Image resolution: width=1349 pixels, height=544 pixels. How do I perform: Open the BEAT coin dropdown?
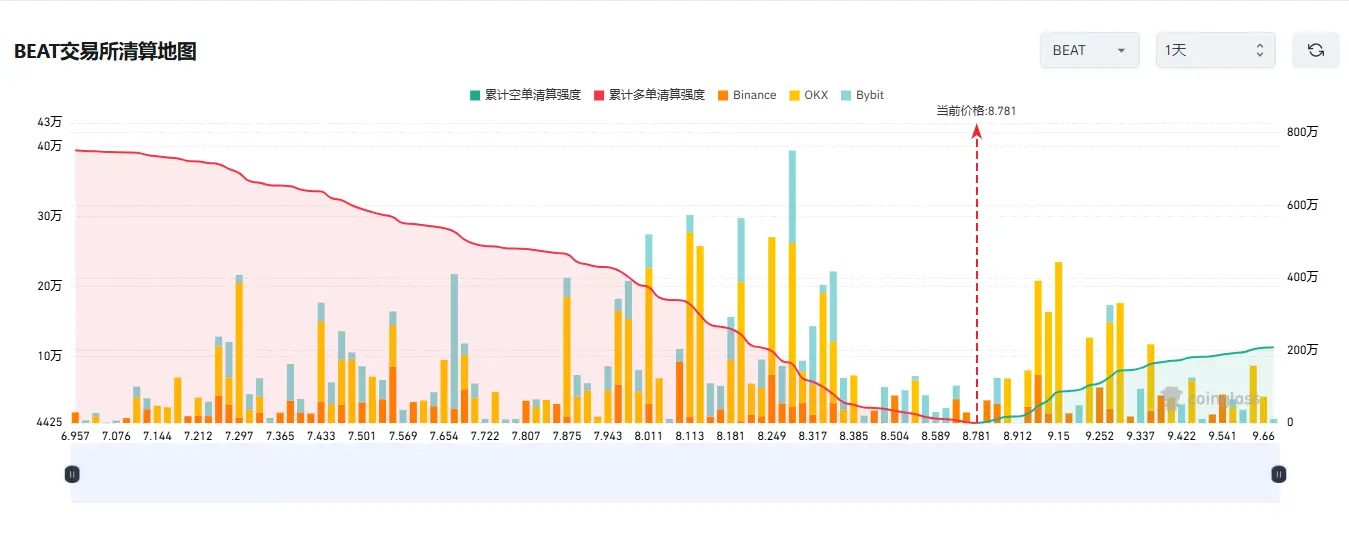point(1090,50)
